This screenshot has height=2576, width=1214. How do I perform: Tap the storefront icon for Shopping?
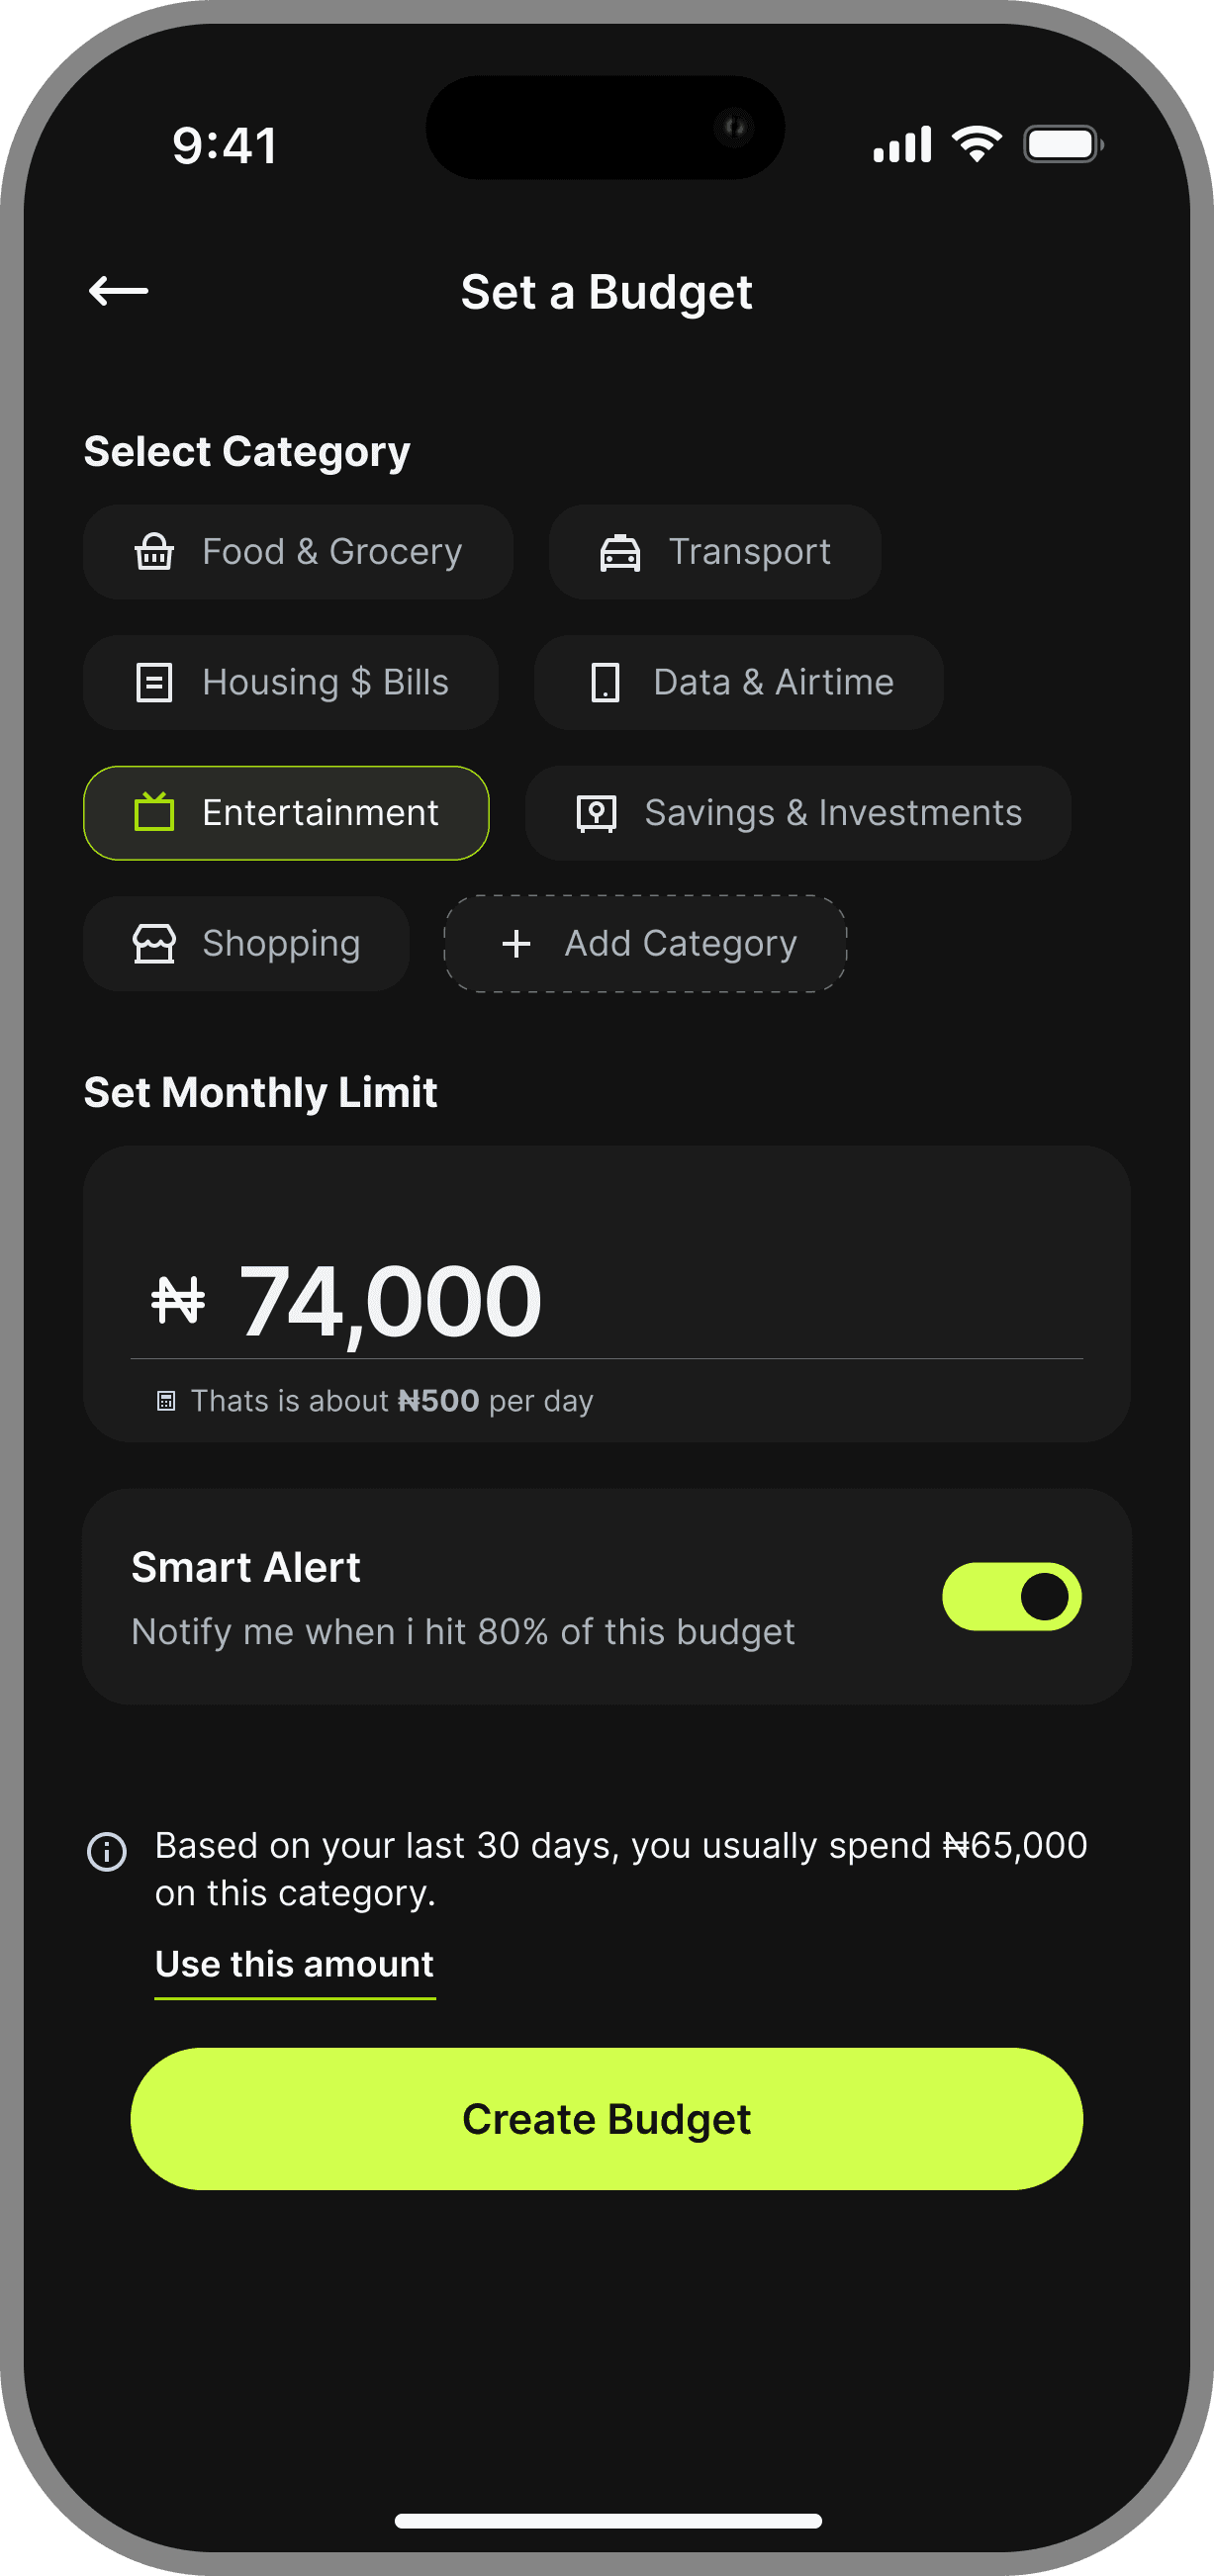click(154, 943)
